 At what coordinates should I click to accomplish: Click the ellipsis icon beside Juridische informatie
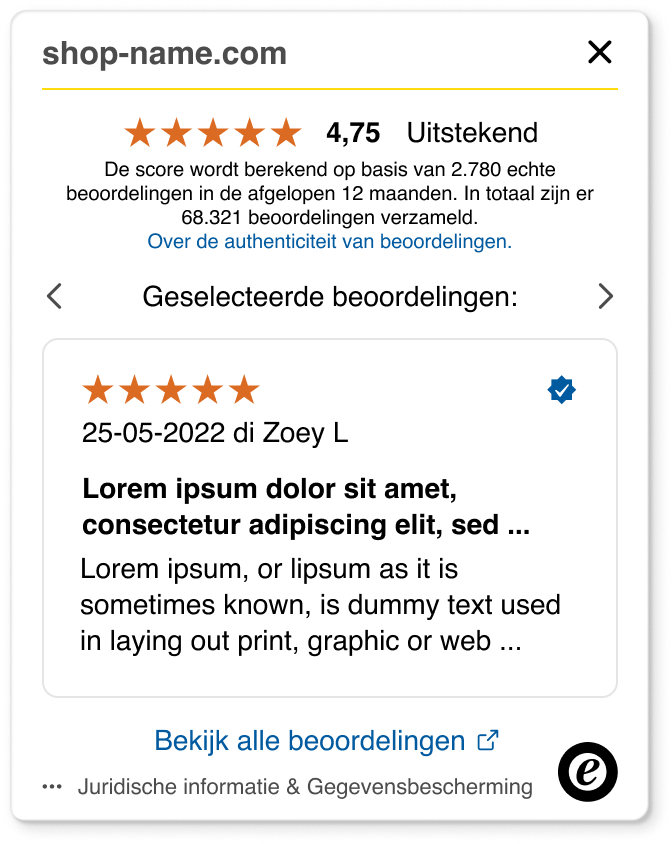tap(50, 786)
